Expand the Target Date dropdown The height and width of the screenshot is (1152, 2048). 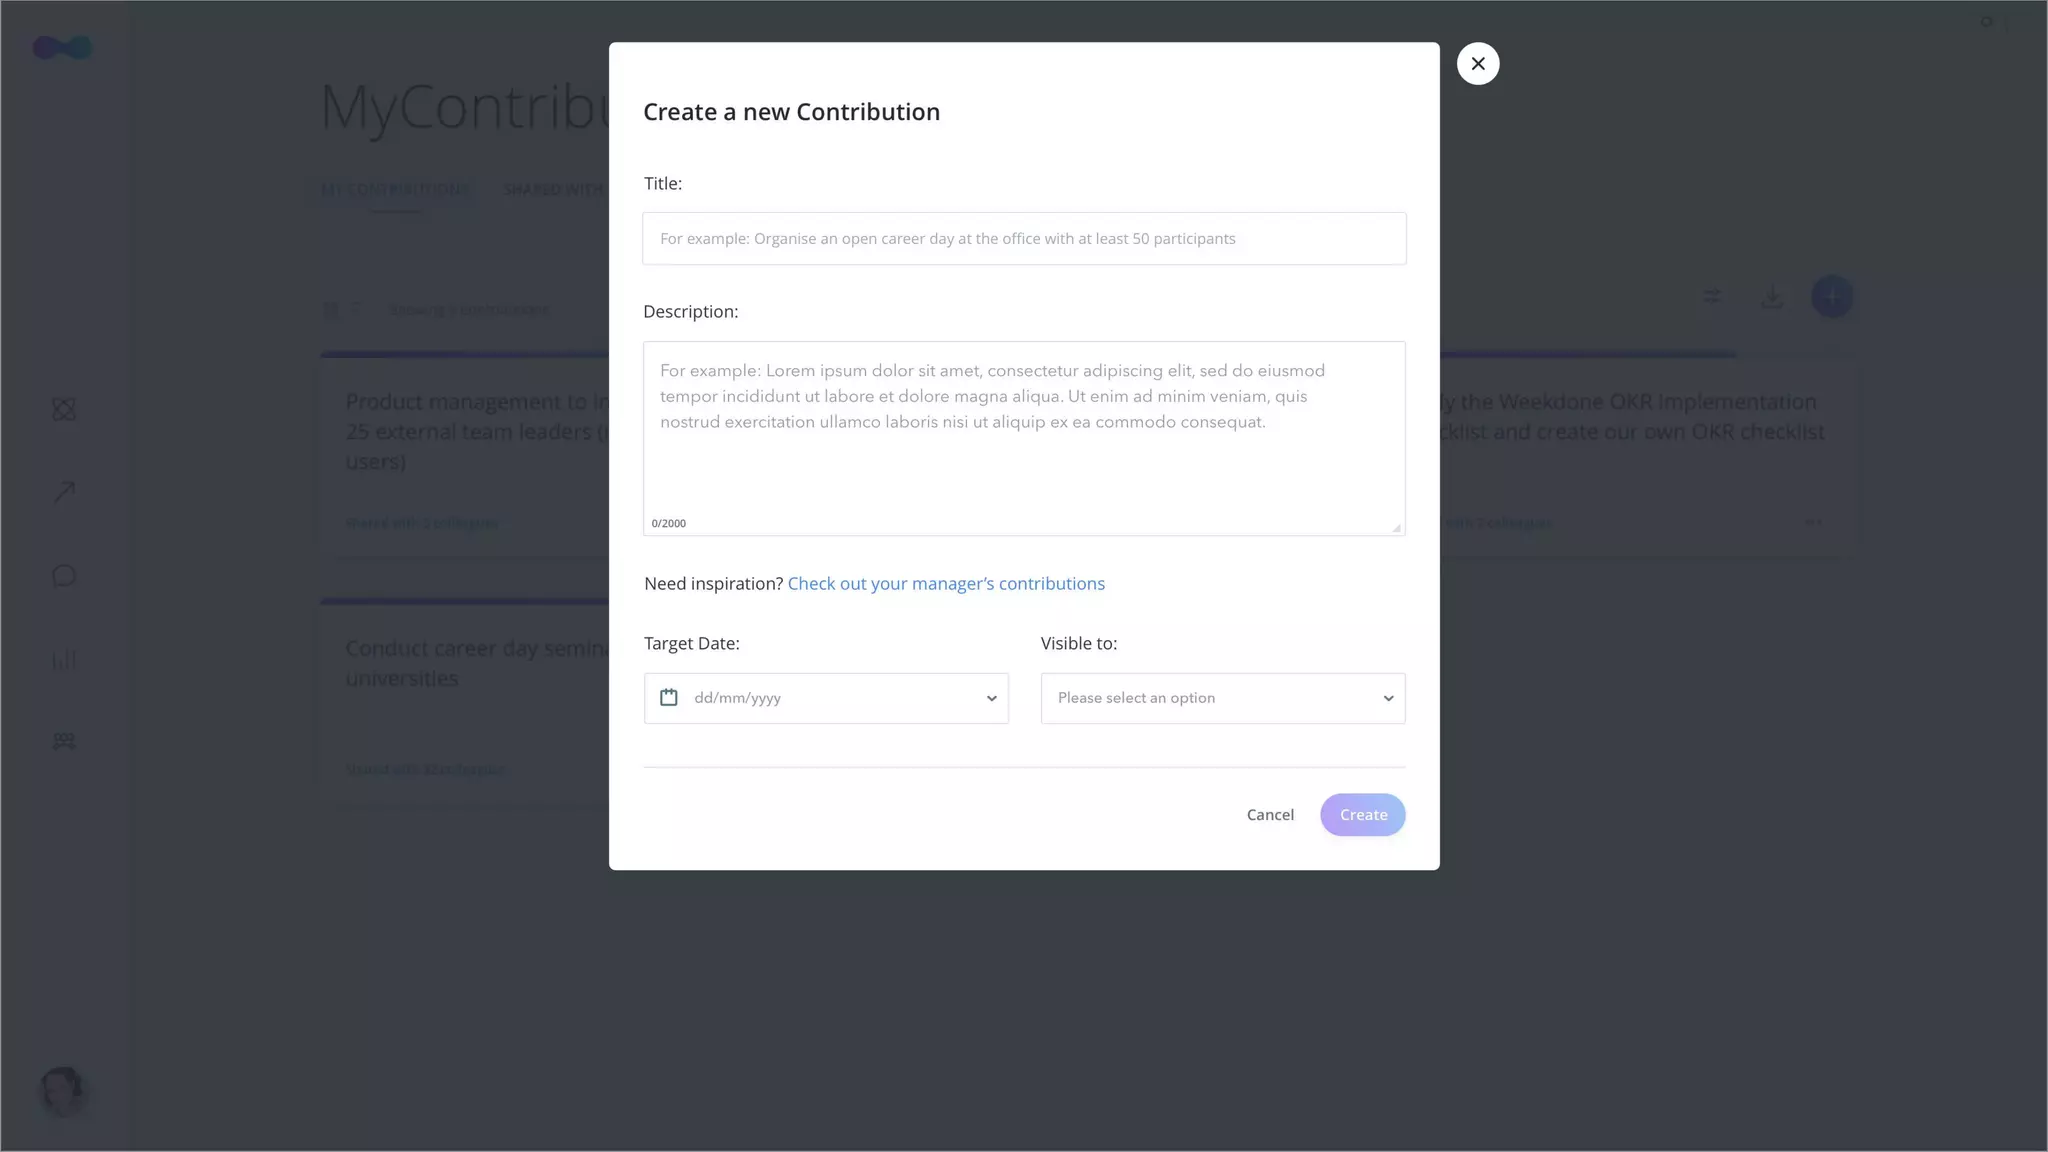click(x=991, y=698)
